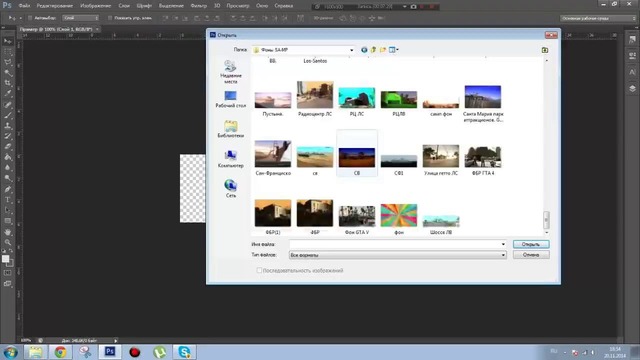Click the foreground color swatch
Image resolution: width=640 pixels, height=360 pixels.
click(x=6, y=259)
